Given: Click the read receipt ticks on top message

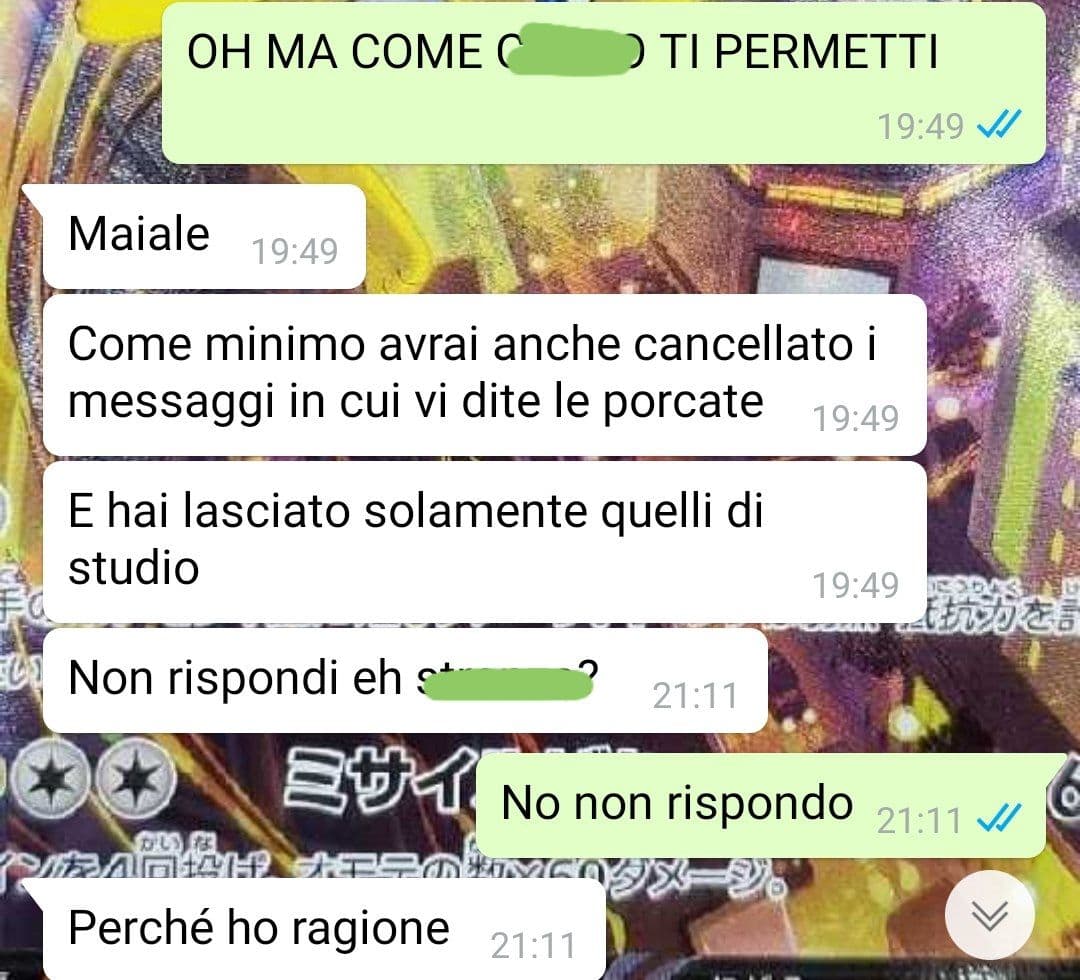Looking at the screenshot, I should pos(1000,124).
